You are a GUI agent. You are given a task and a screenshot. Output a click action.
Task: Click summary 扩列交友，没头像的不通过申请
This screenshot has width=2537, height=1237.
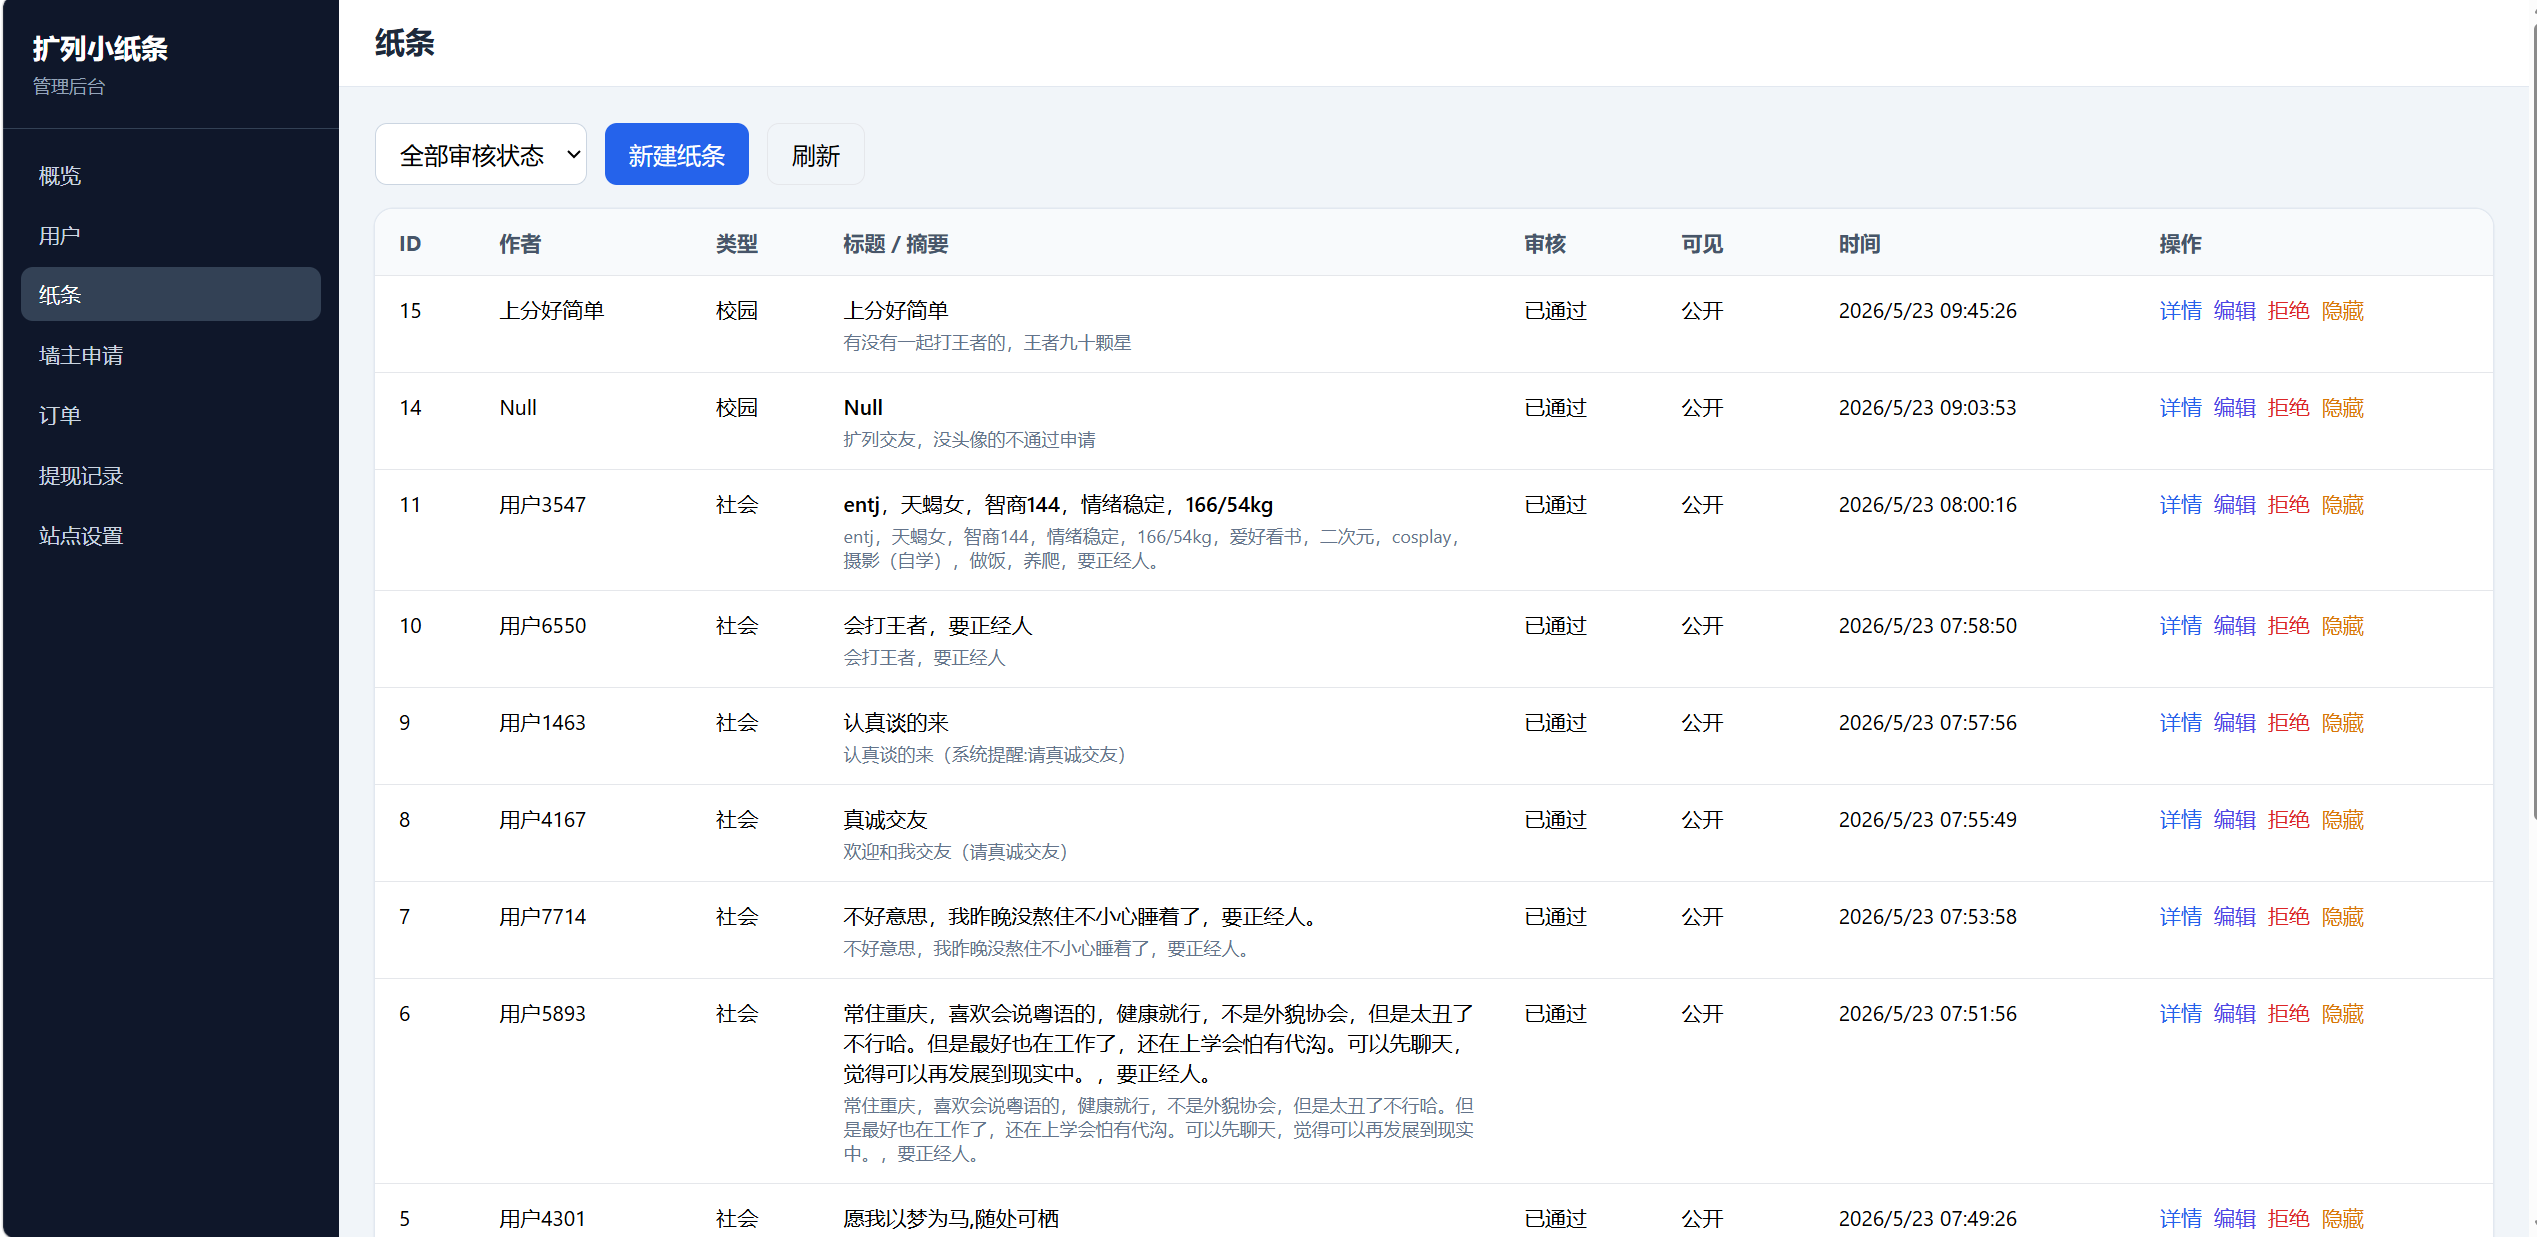click(x=969, y=440)
